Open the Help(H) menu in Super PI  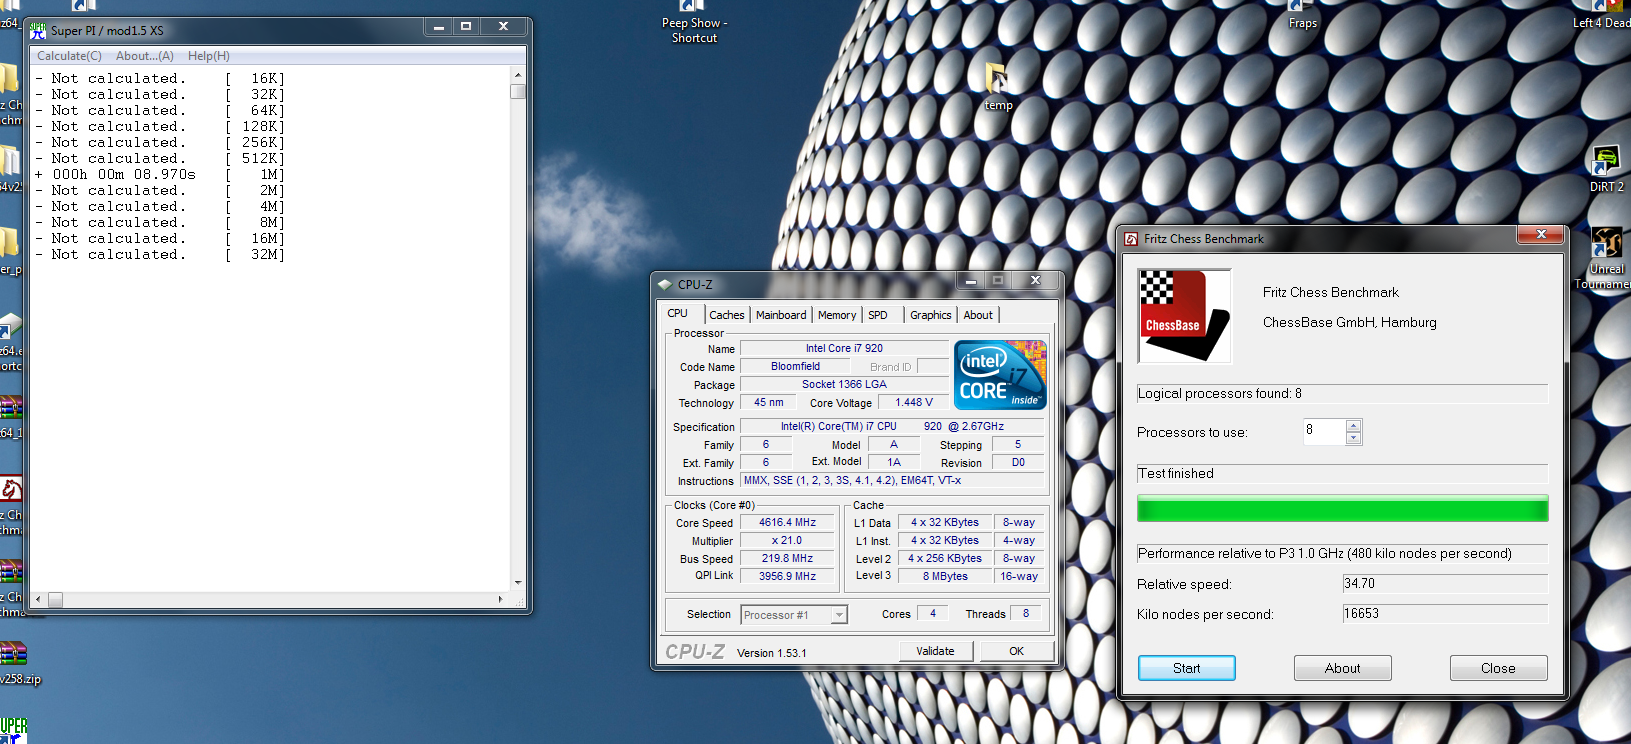pos(209,56)
